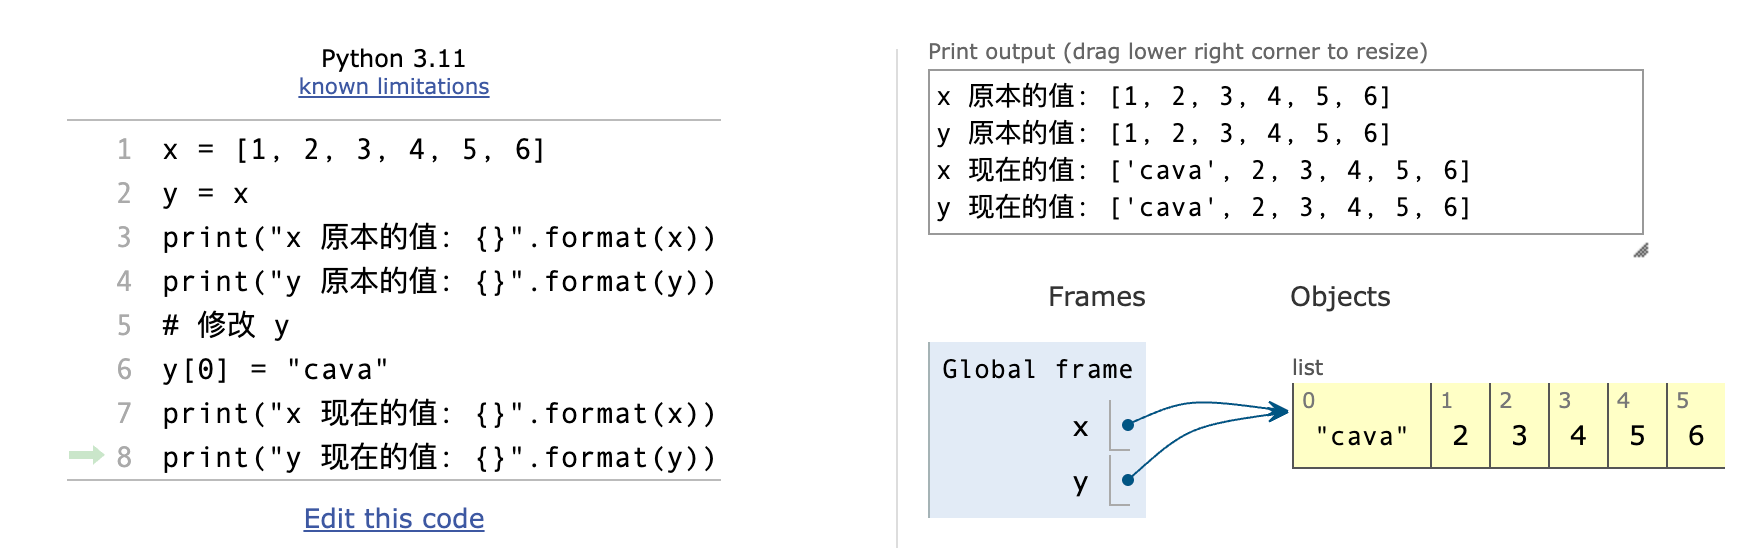Viewport: 1758px width, 548px height.
Task: Open the known limitations link
Action: [394, 87]
